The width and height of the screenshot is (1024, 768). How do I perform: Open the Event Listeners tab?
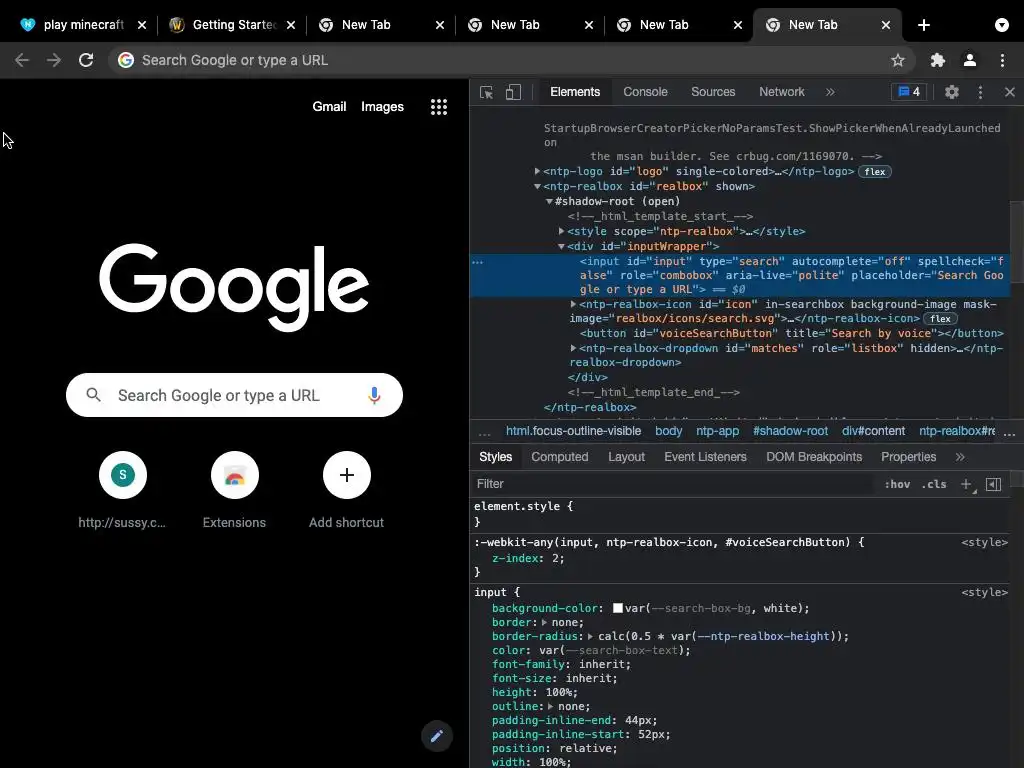[x=705, y=456]
